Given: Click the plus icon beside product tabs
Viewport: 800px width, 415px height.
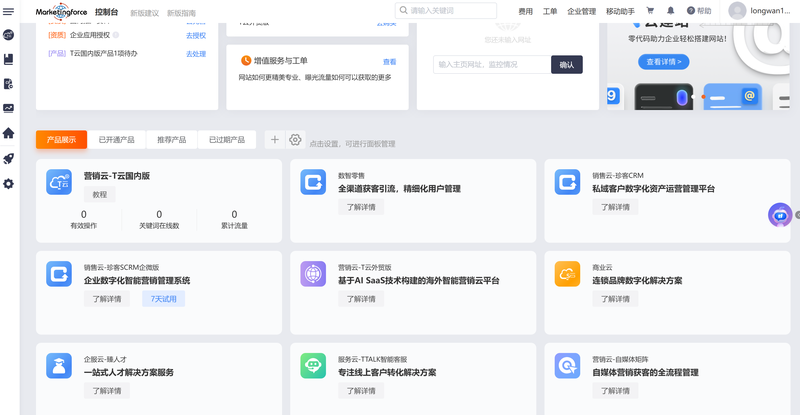Looking at the screenshot, I should 274,139.
